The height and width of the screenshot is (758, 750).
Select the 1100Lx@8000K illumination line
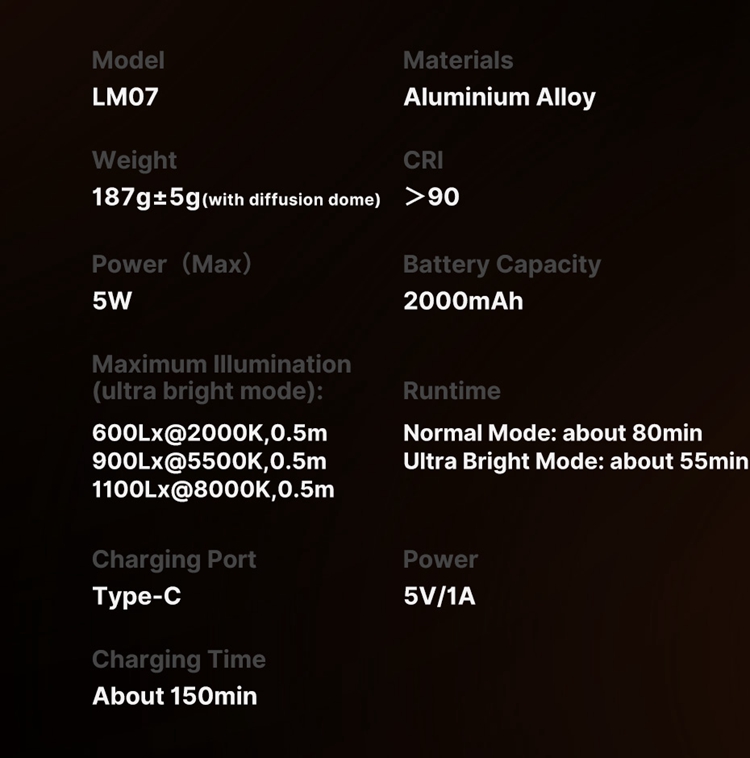pyautogui.click(x=213, y=490)
